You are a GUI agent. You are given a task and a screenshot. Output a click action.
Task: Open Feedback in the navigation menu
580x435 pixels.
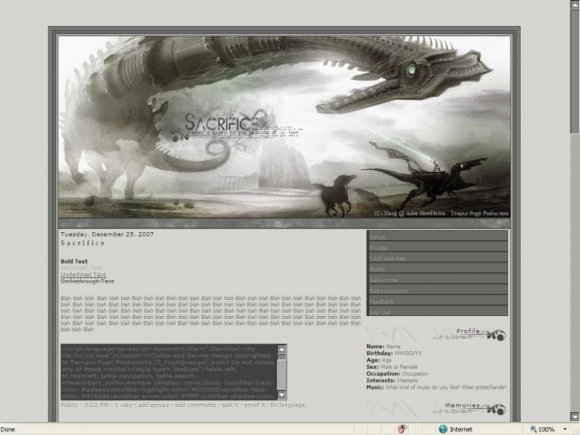(437, 301)
